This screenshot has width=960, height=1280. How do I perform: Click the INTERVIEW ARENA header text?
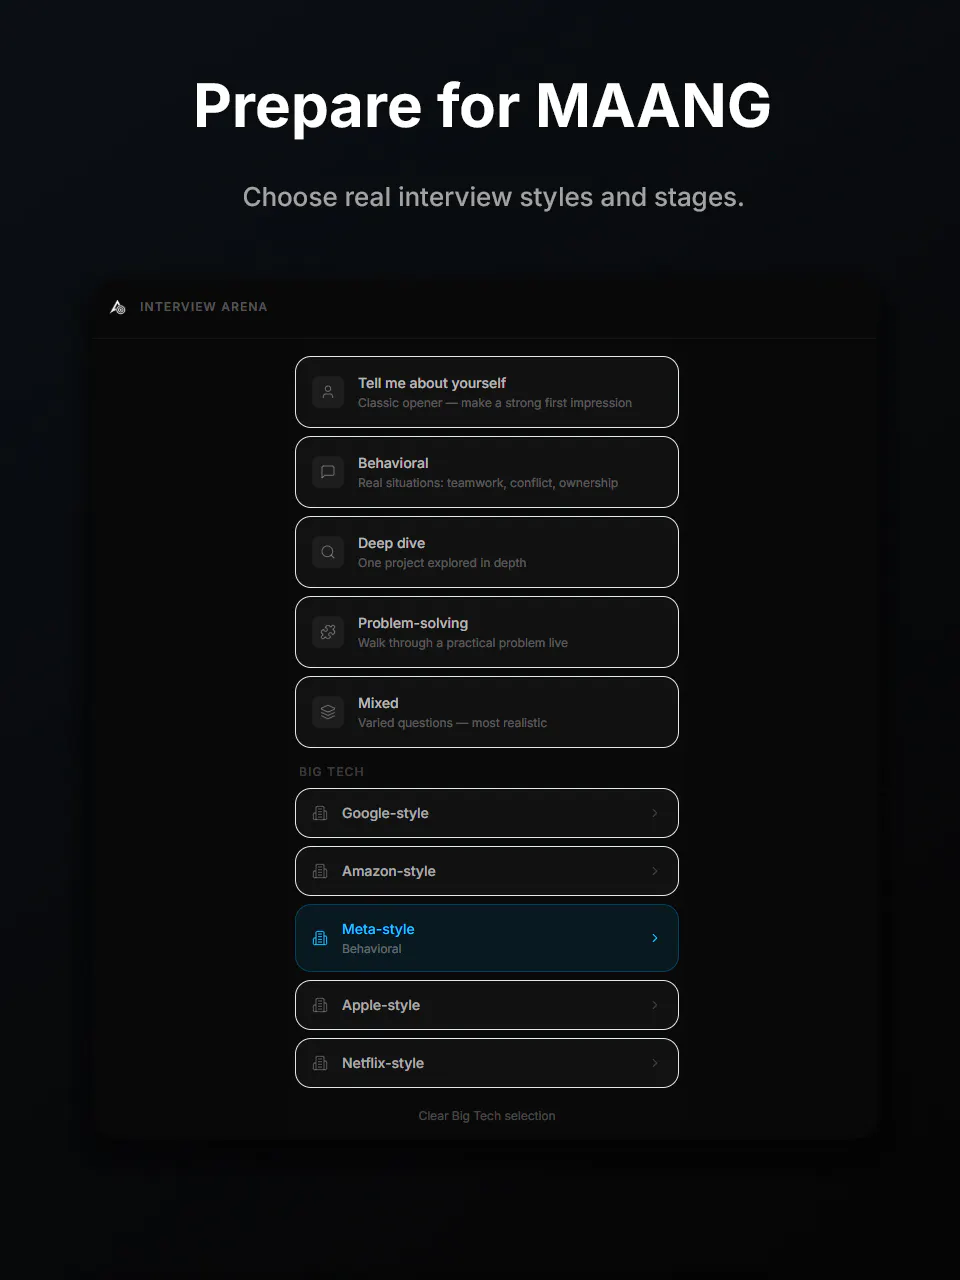204,307
